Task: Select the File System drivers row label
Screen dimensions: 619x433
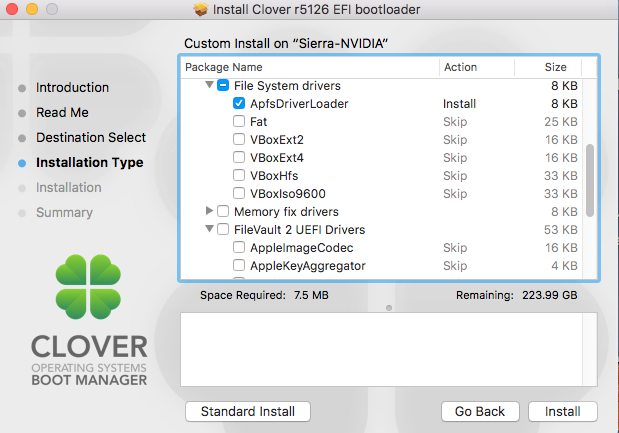Action: (x=287, y=85)
